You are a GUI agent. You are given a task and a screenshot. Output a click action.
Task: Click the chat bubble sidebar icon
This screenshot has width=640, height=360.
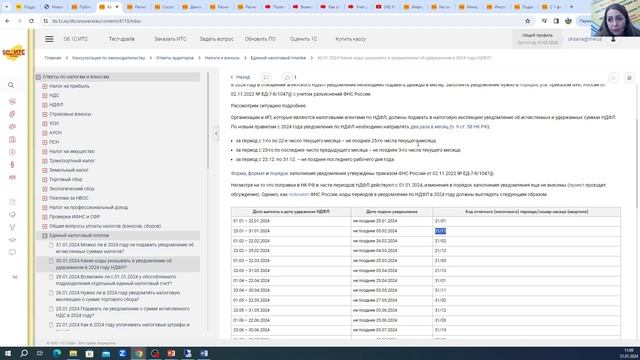pos(12,252)
